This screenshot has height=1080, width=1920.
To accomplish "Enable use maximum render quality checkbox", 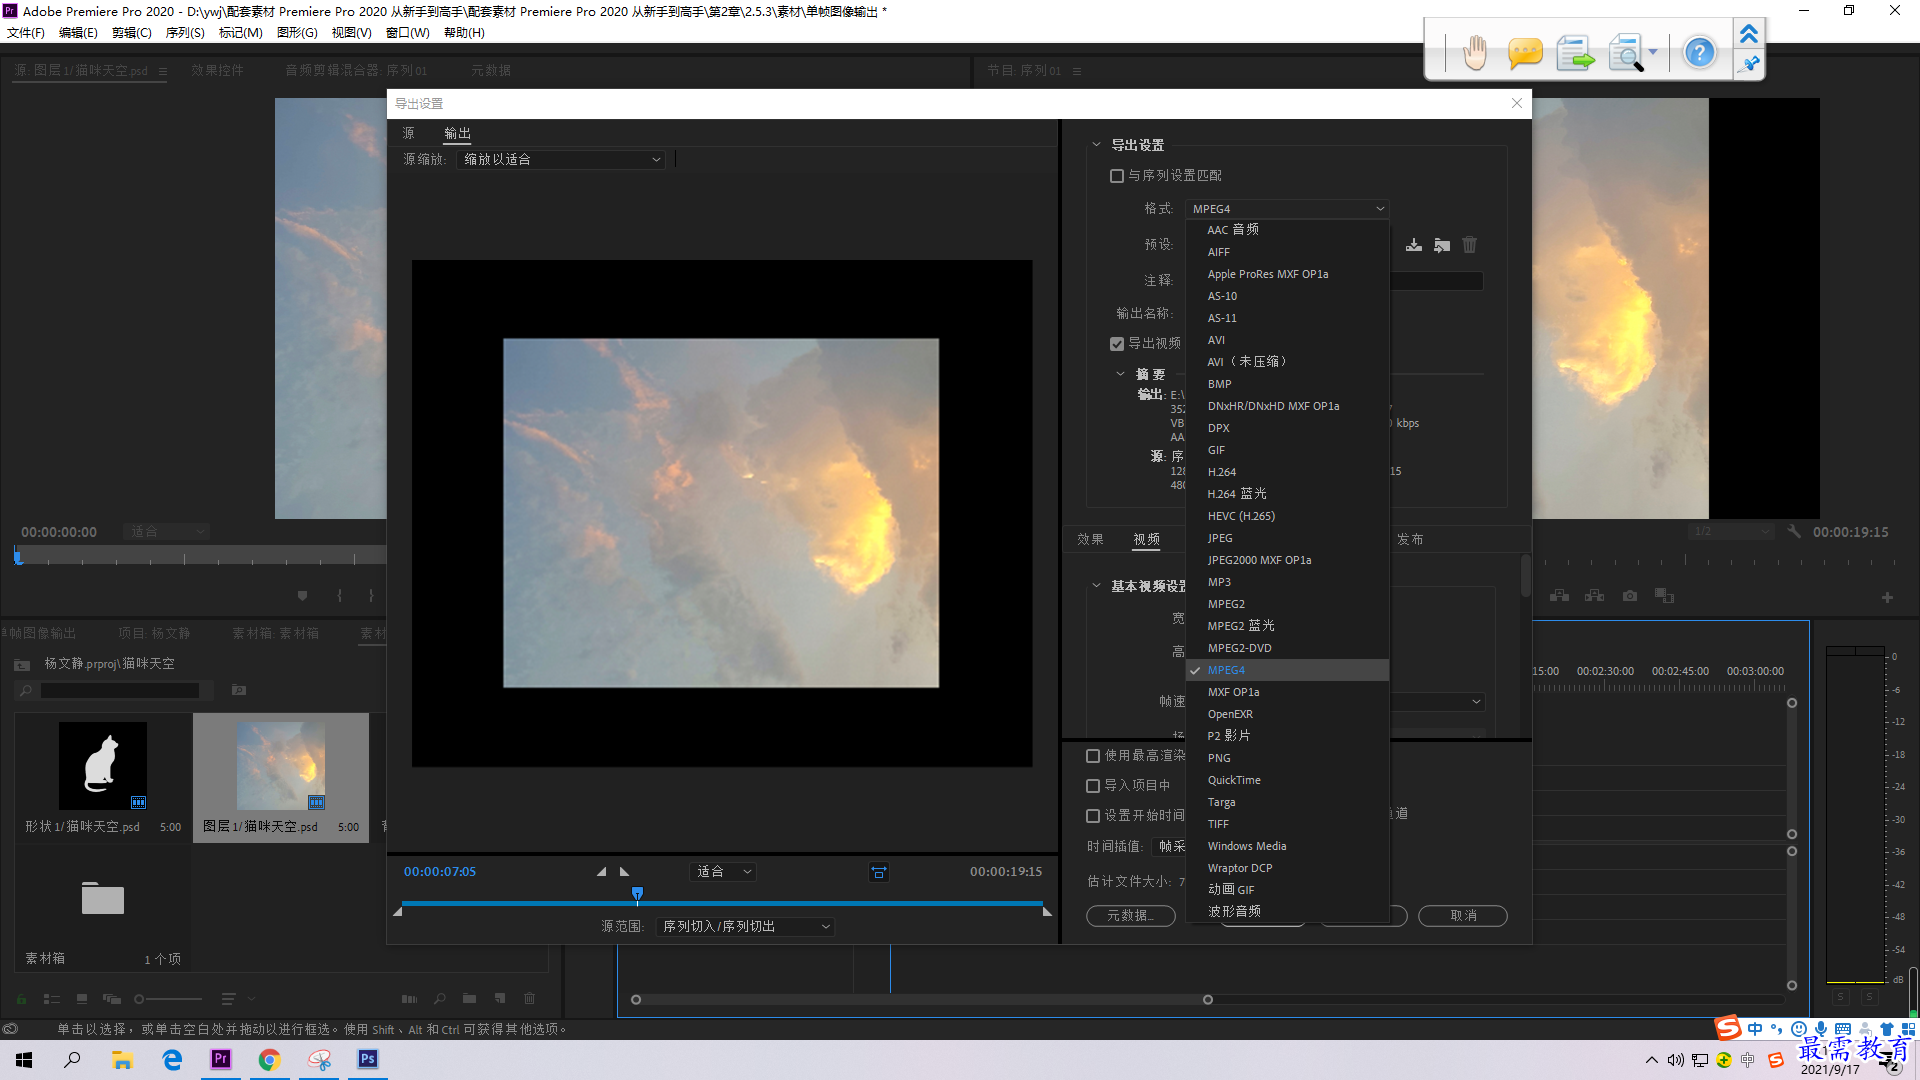I will 1093,756.
